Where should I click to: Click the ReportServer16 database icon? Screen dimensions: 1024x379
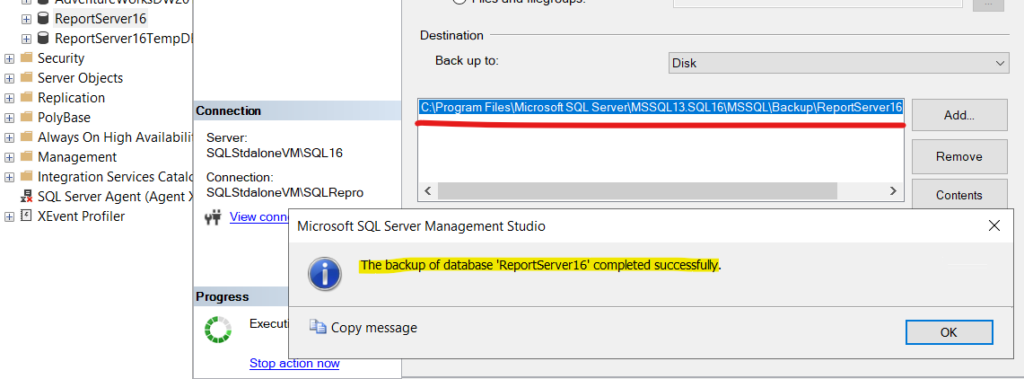point(43,19)
